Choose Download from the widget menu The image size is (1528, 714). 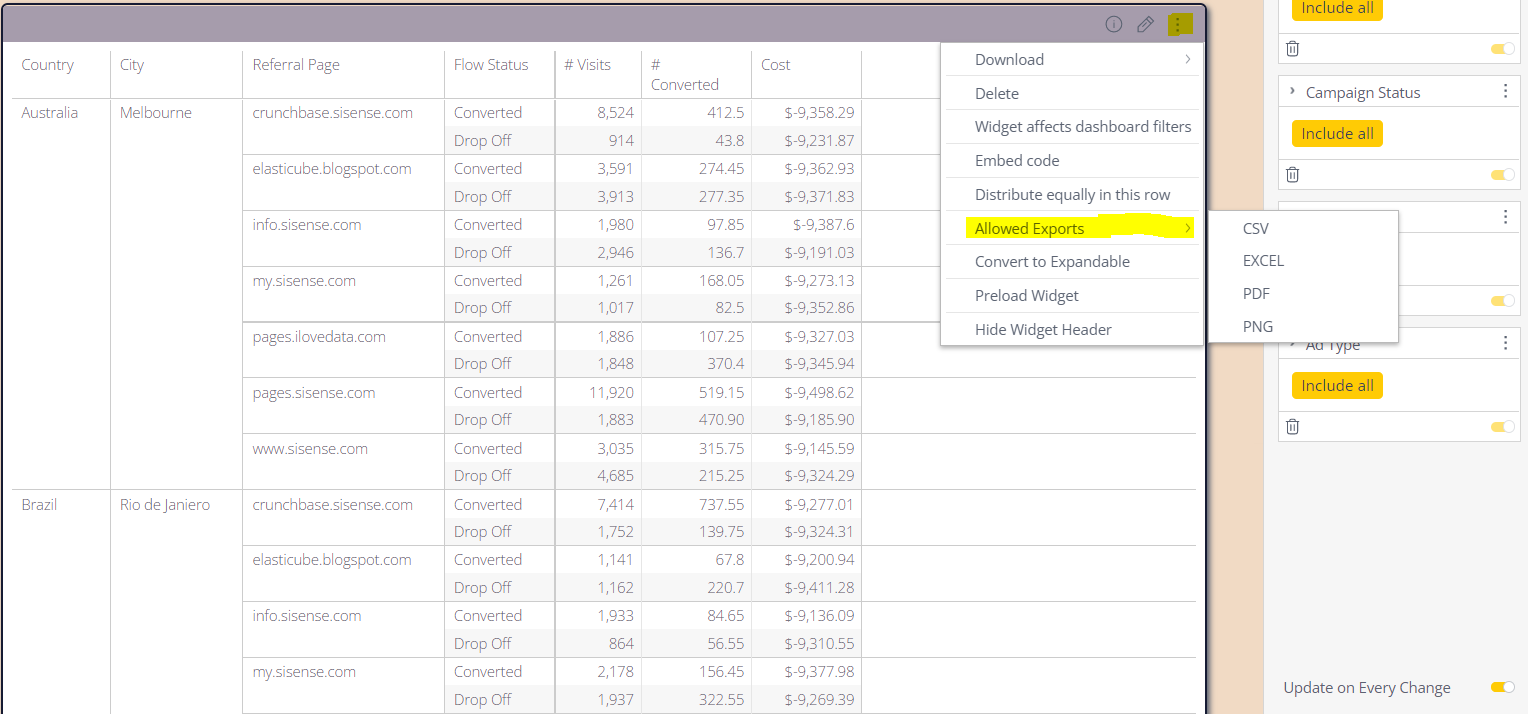pyautogui.click(x=1071, y=59)
